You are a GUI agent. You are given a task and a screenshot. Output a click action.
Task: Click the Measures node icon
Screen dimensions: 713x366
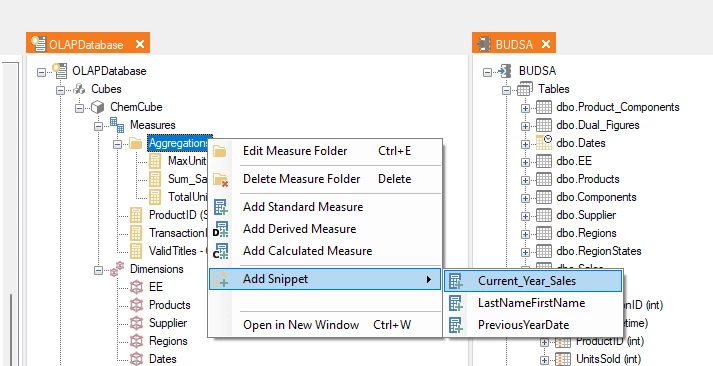click(117, 125)
